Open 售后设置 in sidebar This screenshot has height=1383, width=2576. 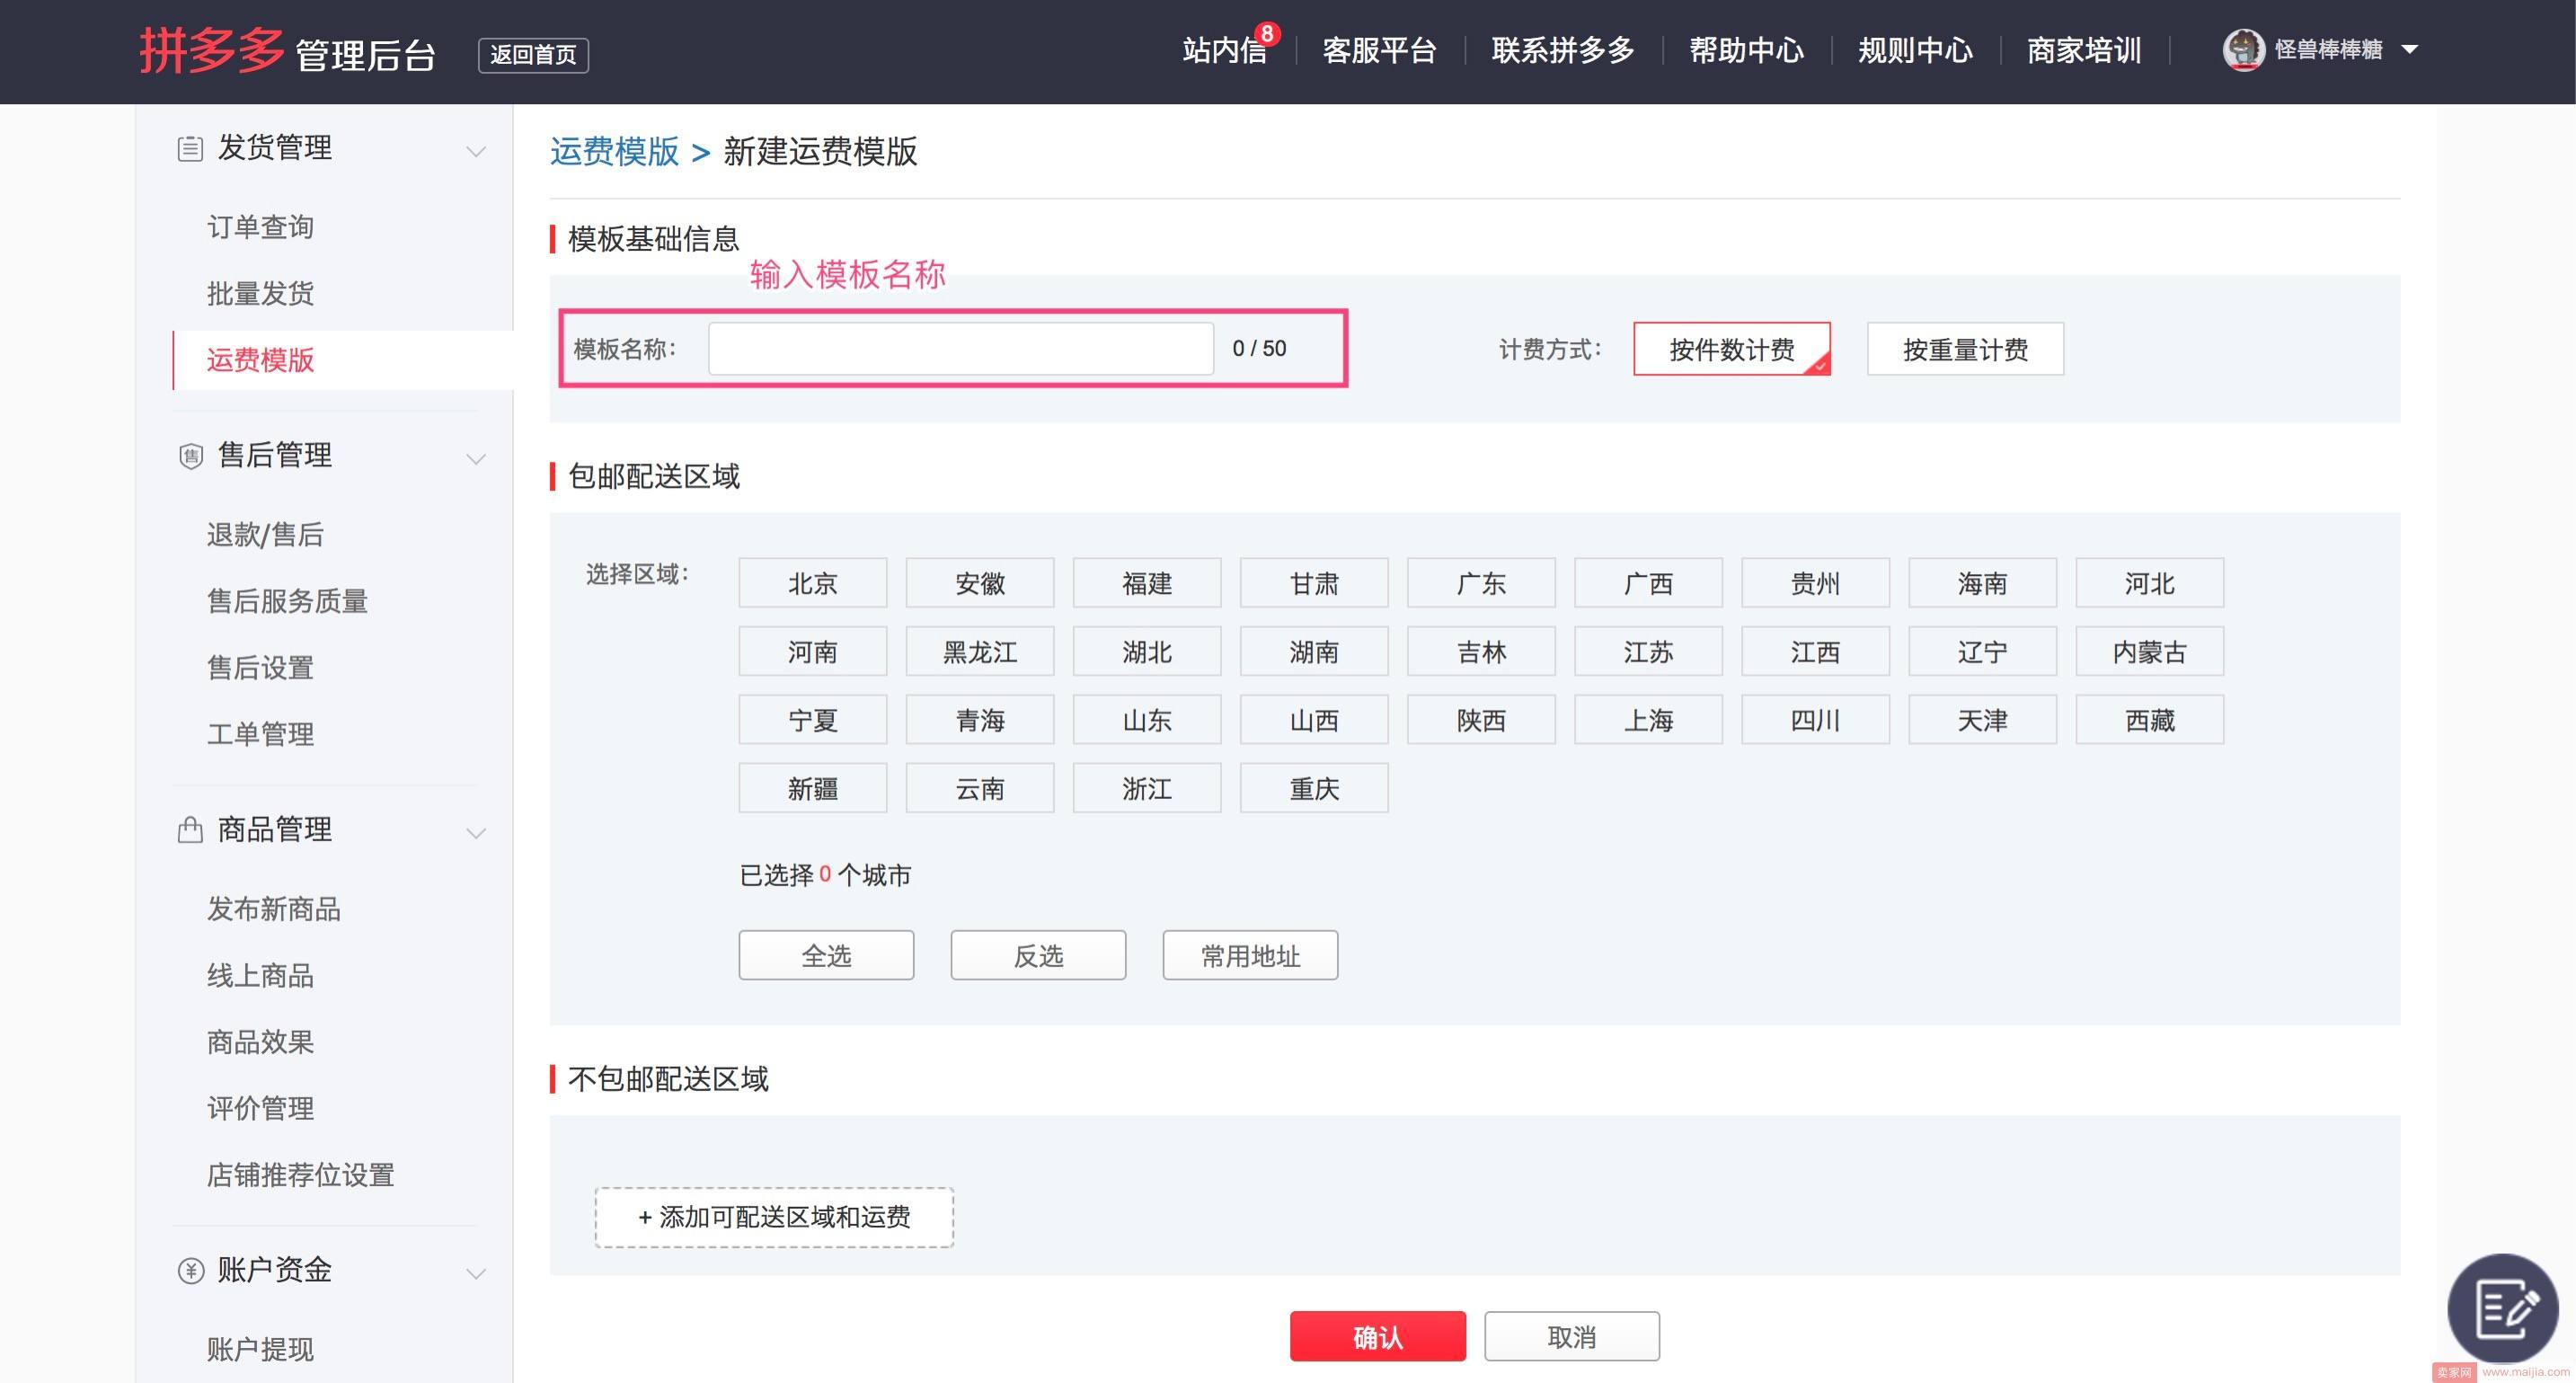[x=260, y=667]
